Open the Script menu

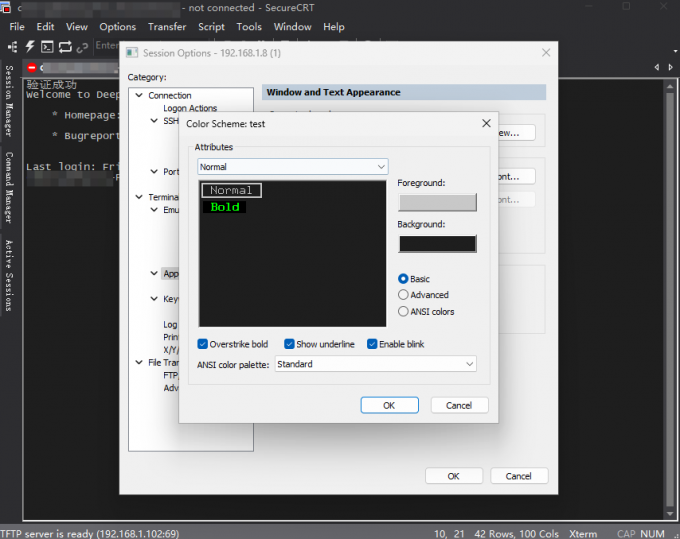click(211, 26)
